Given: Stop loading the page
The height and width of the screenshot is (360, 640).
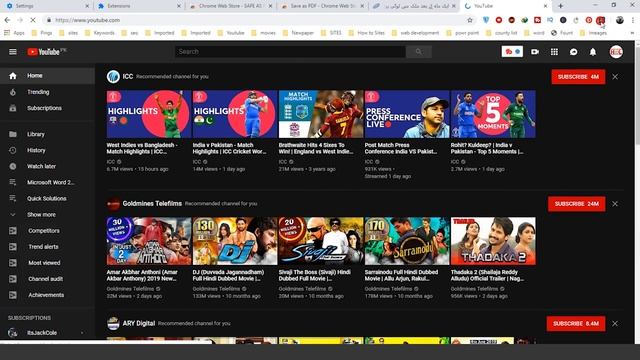Looking at the screenshot, I should coord(33,20).
